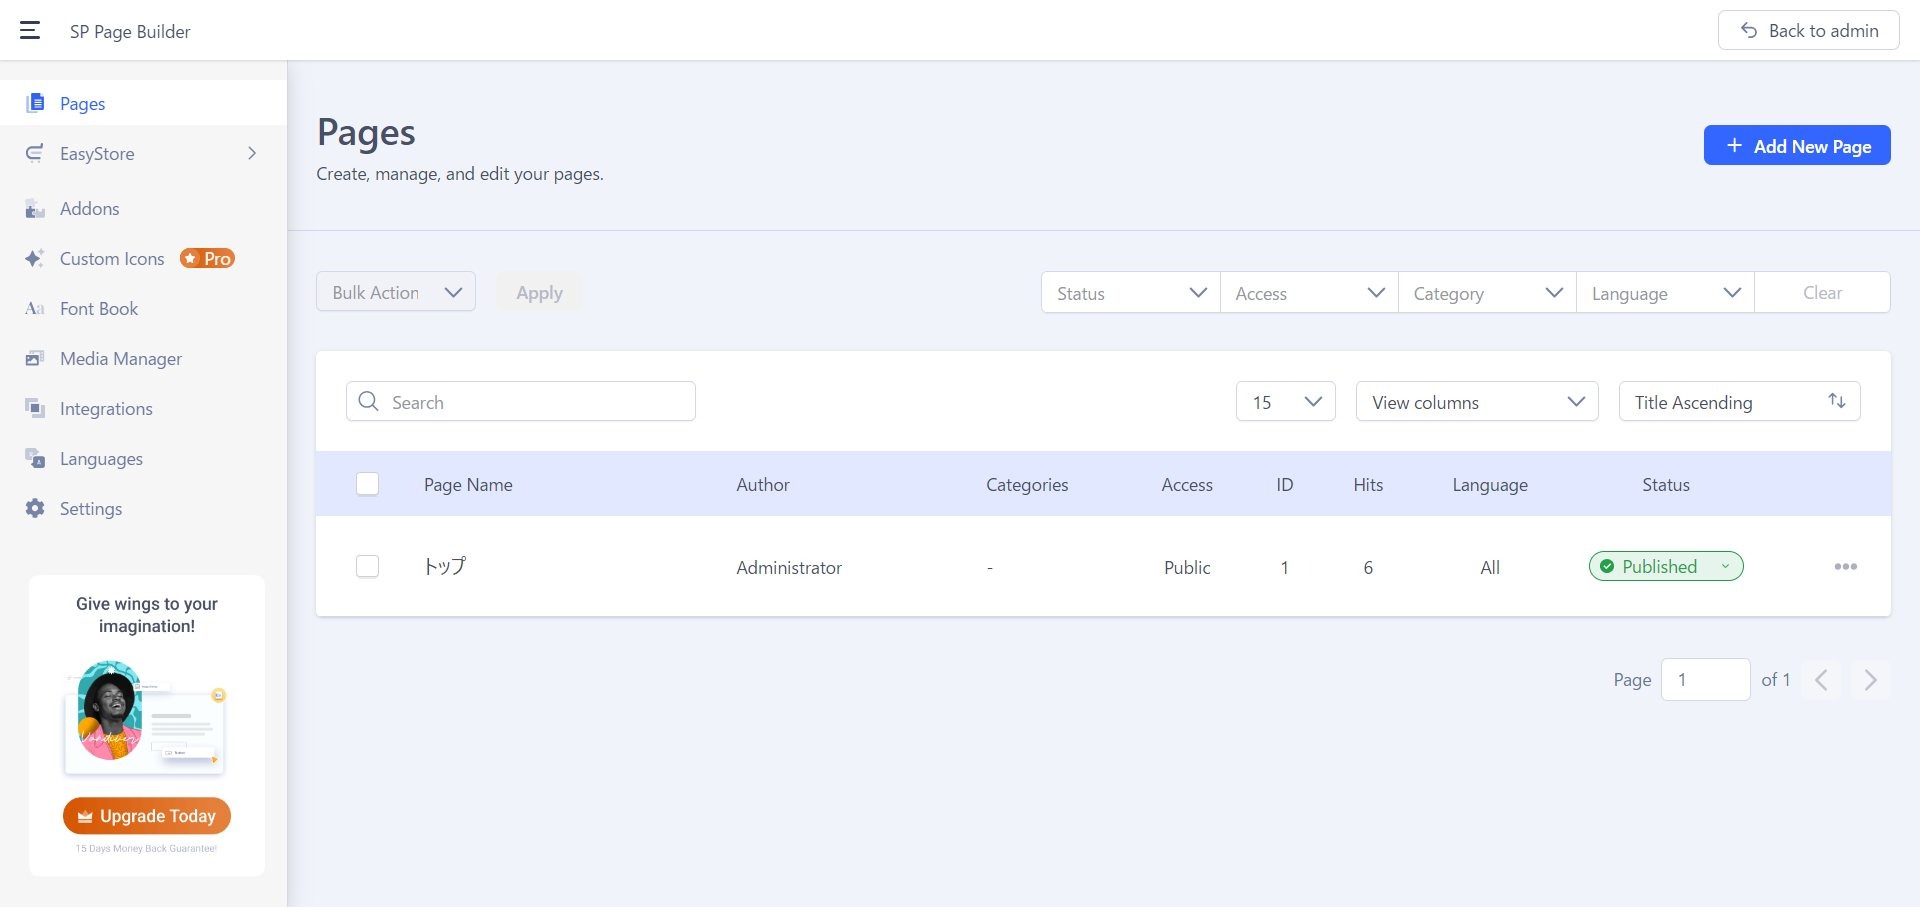Open Custom Icons marked Pro
The height and width of the screenshot is (908, 1920).
point(111,258)
